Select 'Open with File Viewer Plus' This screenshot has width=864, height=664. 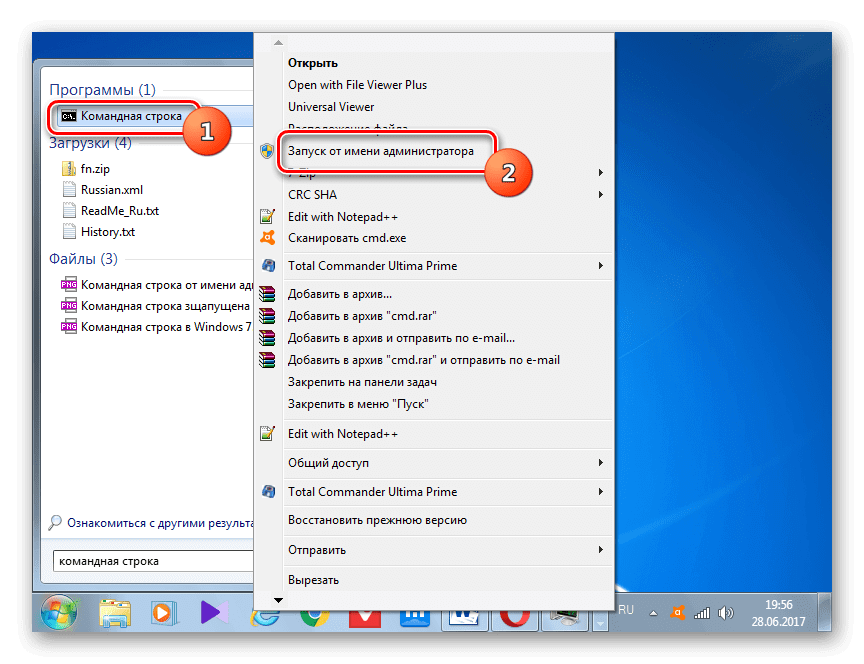coord(357,85)
